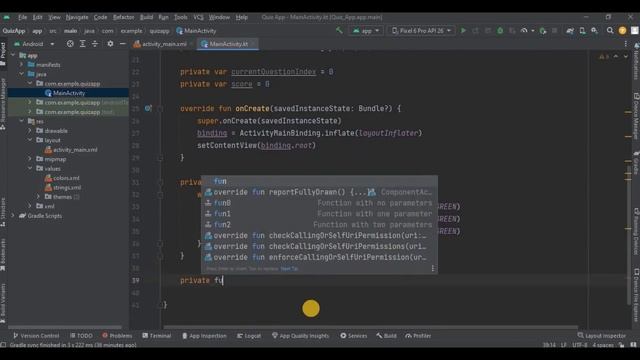Click the override gutter icon on line 25
Screen dimensions: 640x360
[x=148, y=108]
